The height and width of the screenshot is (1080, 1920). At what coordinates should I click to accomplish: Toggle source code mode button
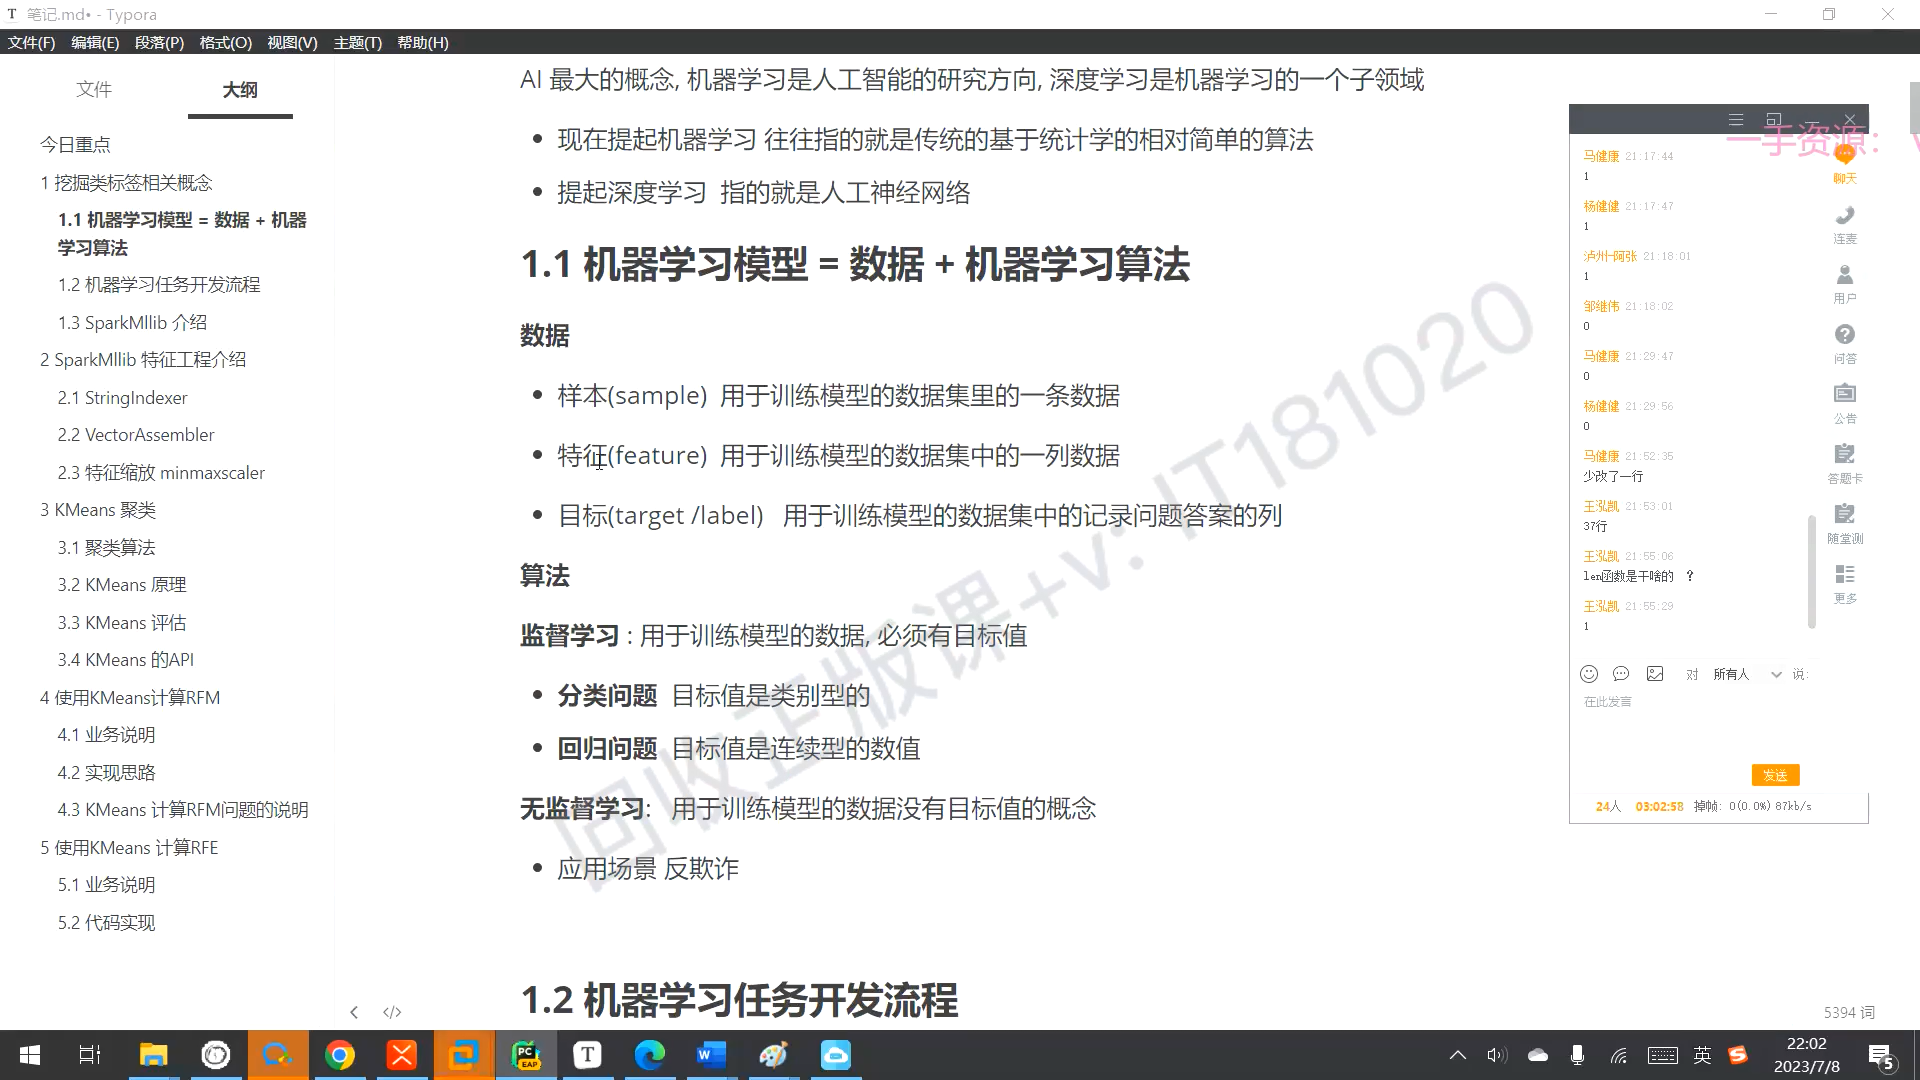click(x=392, y=1012)
